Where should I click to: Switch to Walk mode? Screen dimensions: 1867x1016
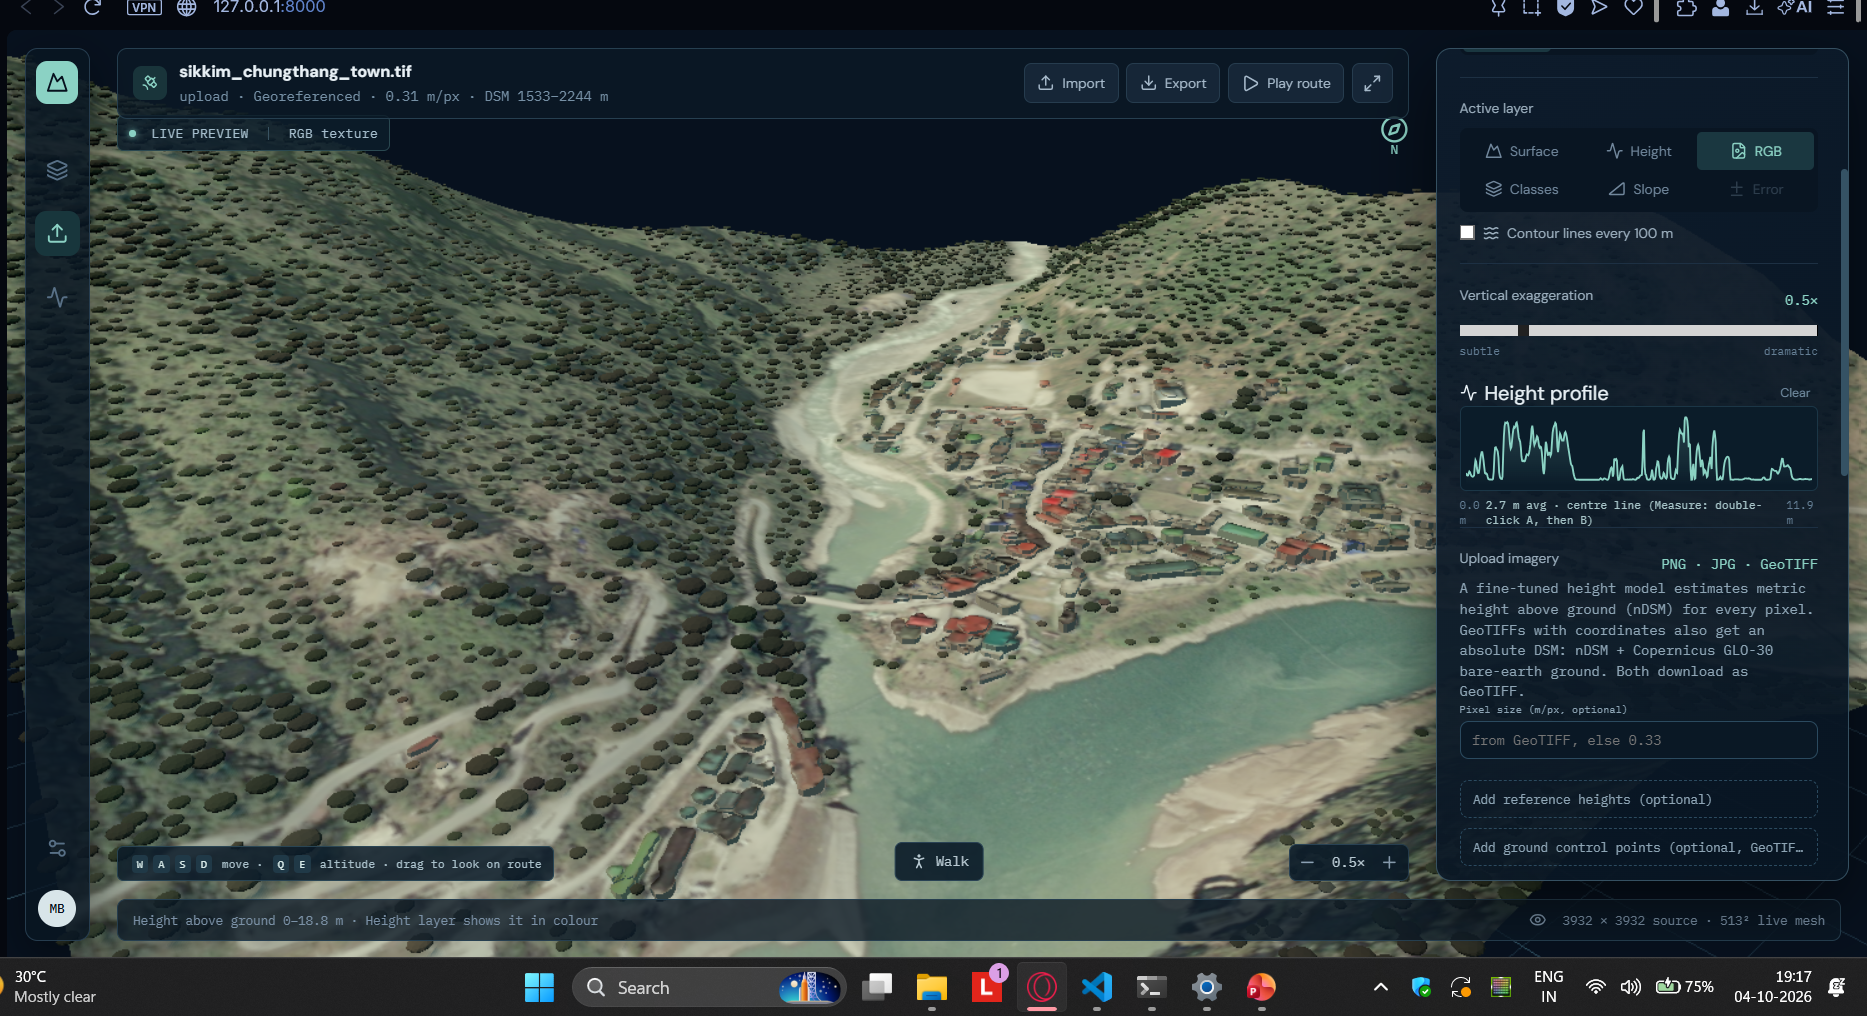(939, 861)
